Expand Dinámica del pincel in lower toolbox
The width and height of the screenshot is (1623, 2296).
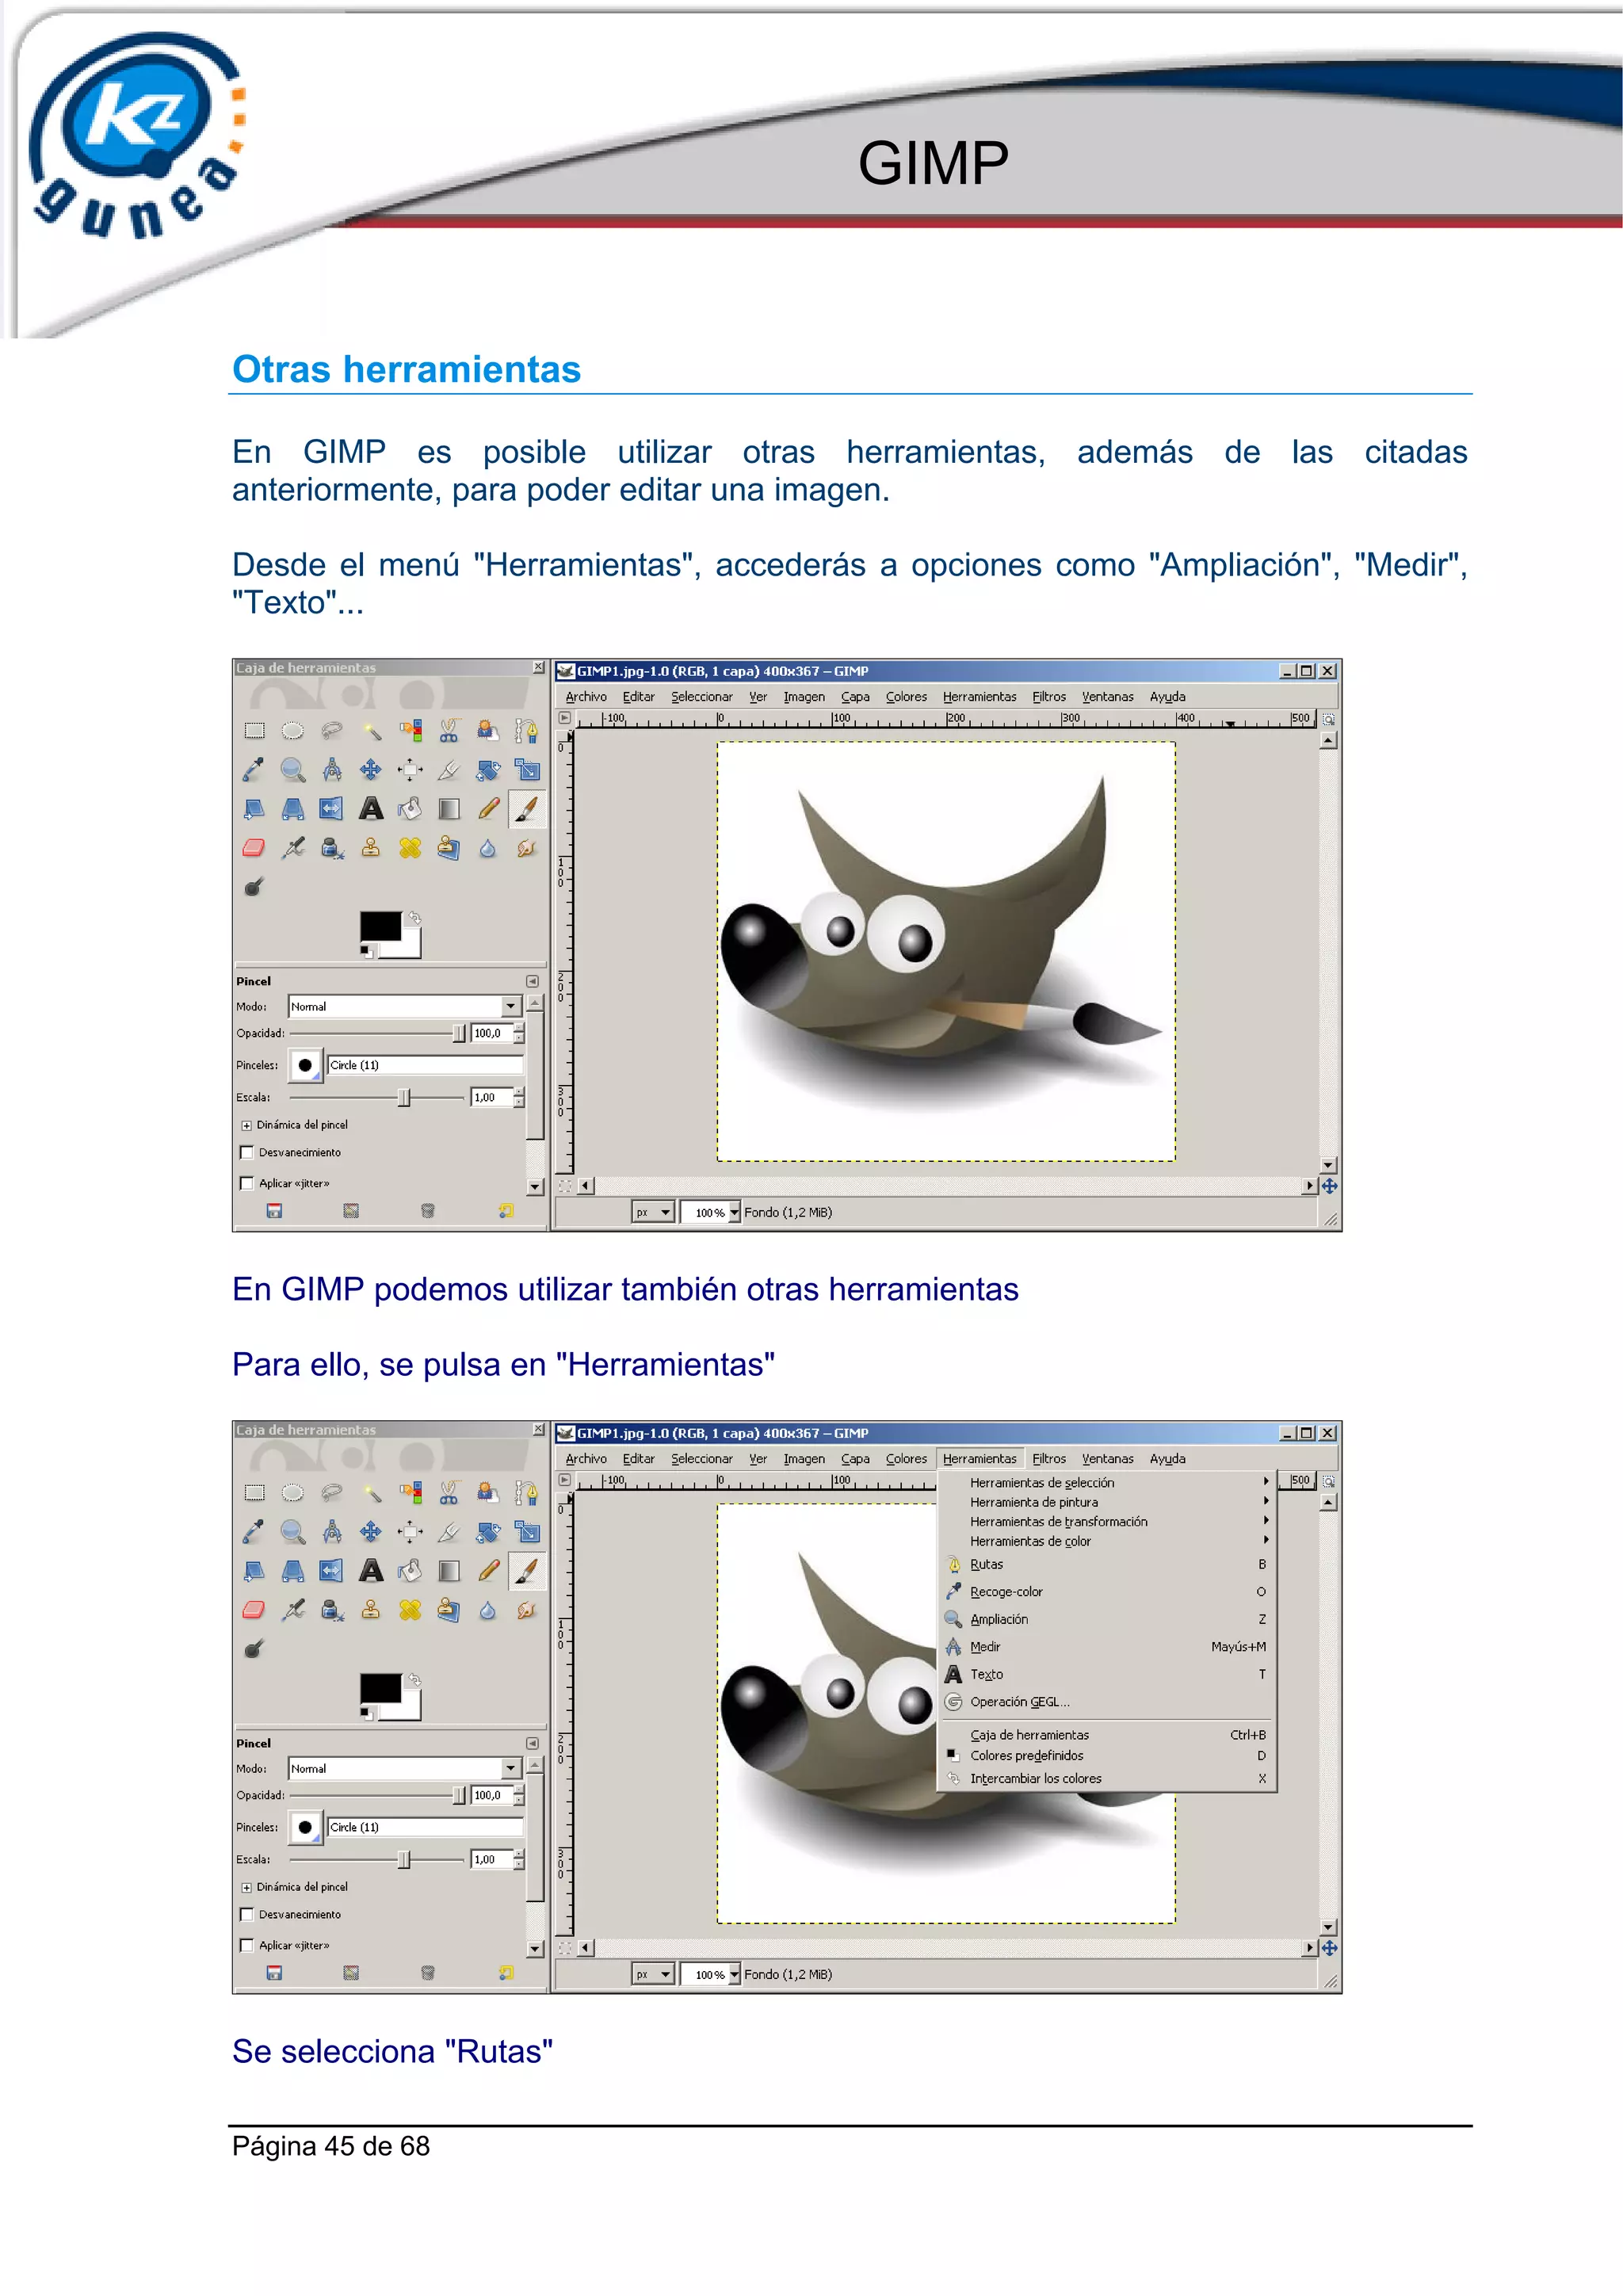[x=247, y=1887]
